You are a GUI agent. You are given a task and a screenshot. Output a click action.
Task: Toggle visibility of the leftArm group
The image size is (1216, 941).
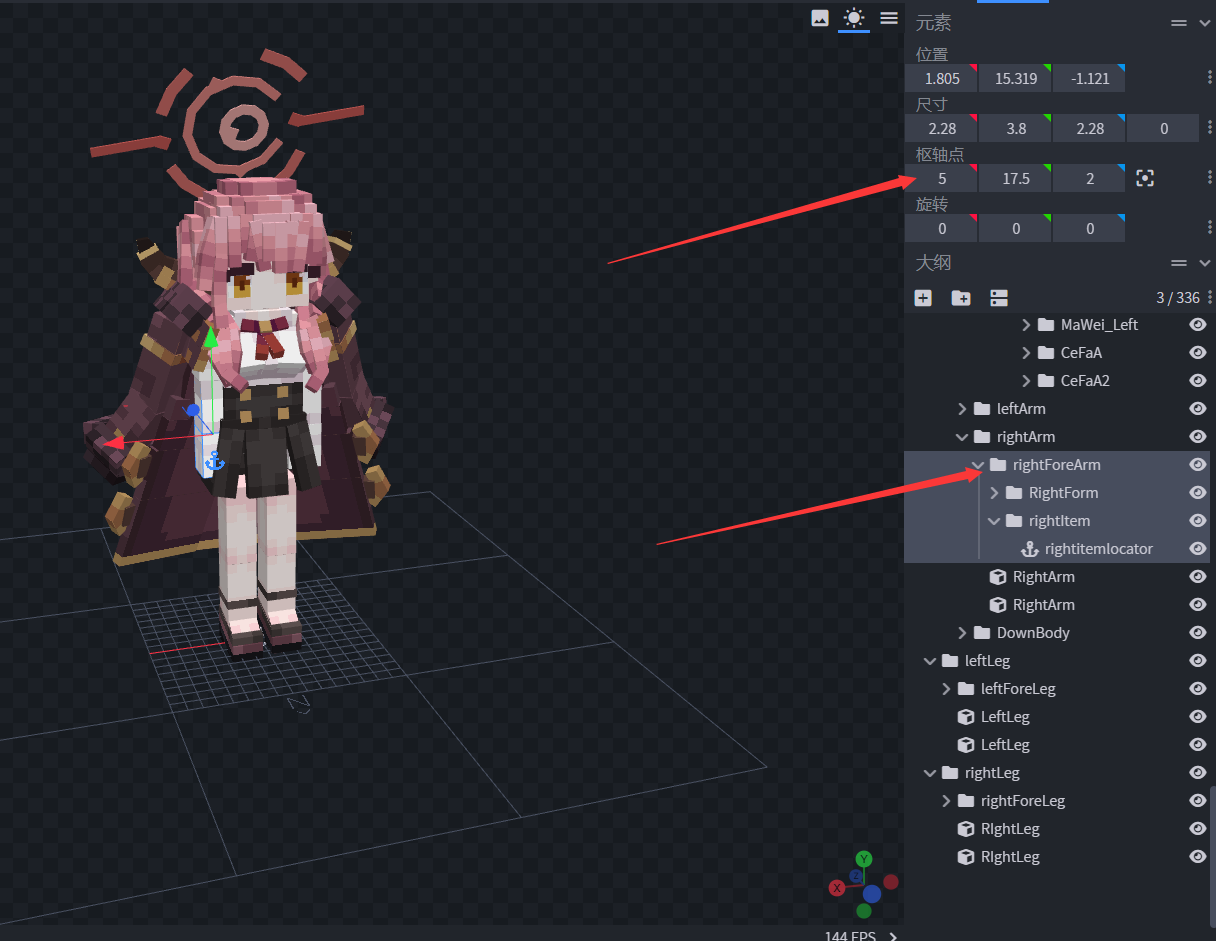click(x=1197, y=409)
